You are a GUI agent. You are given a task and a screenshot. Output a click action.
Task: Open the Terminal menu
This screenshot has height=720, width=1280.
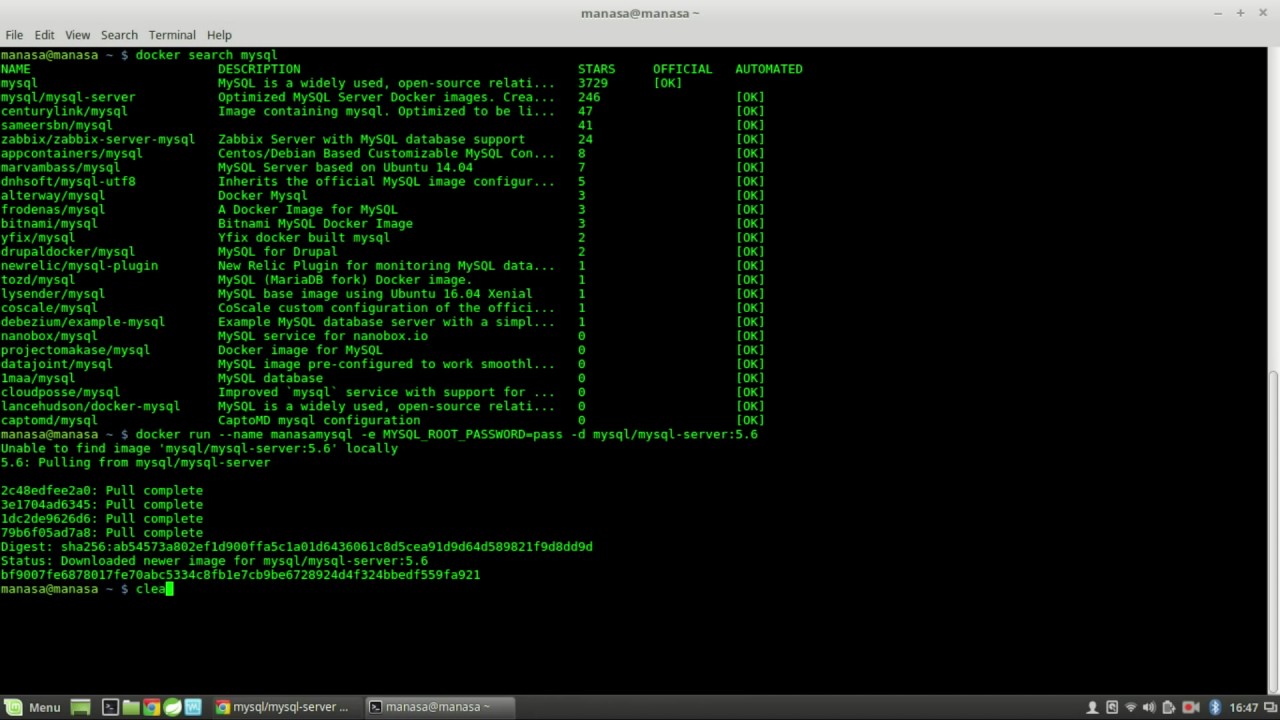[x=172, y=35]
